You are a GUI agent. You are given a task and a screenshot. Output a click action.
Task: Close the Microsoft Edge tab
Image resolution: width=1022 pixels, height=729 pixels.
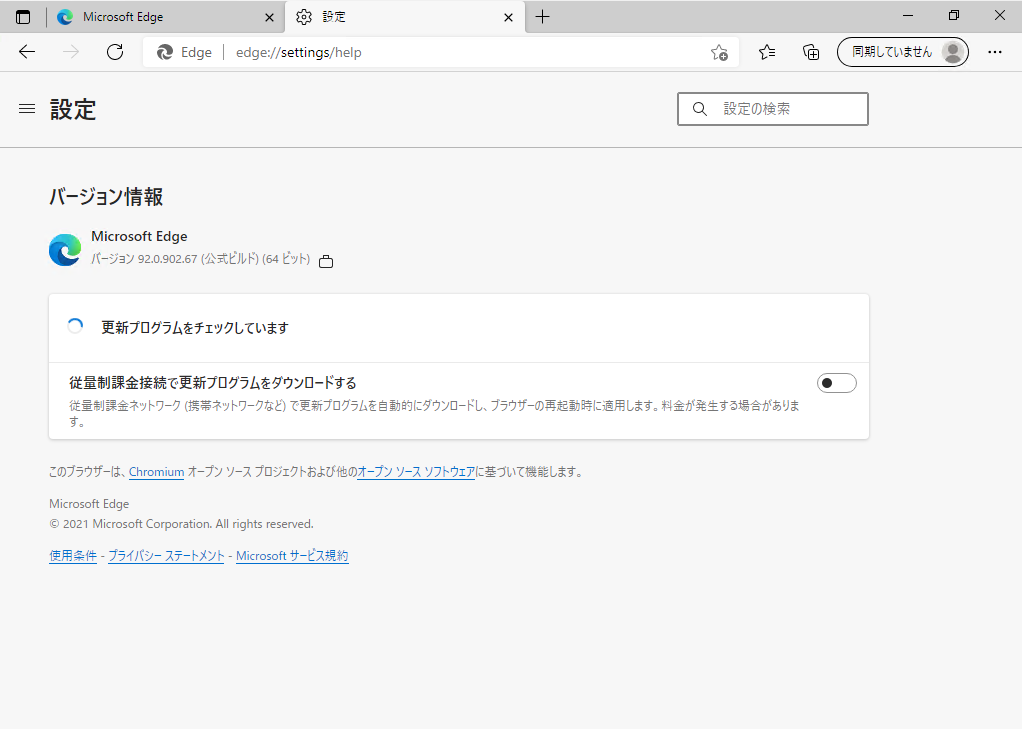pyautogui.click(x=269, y=18)
